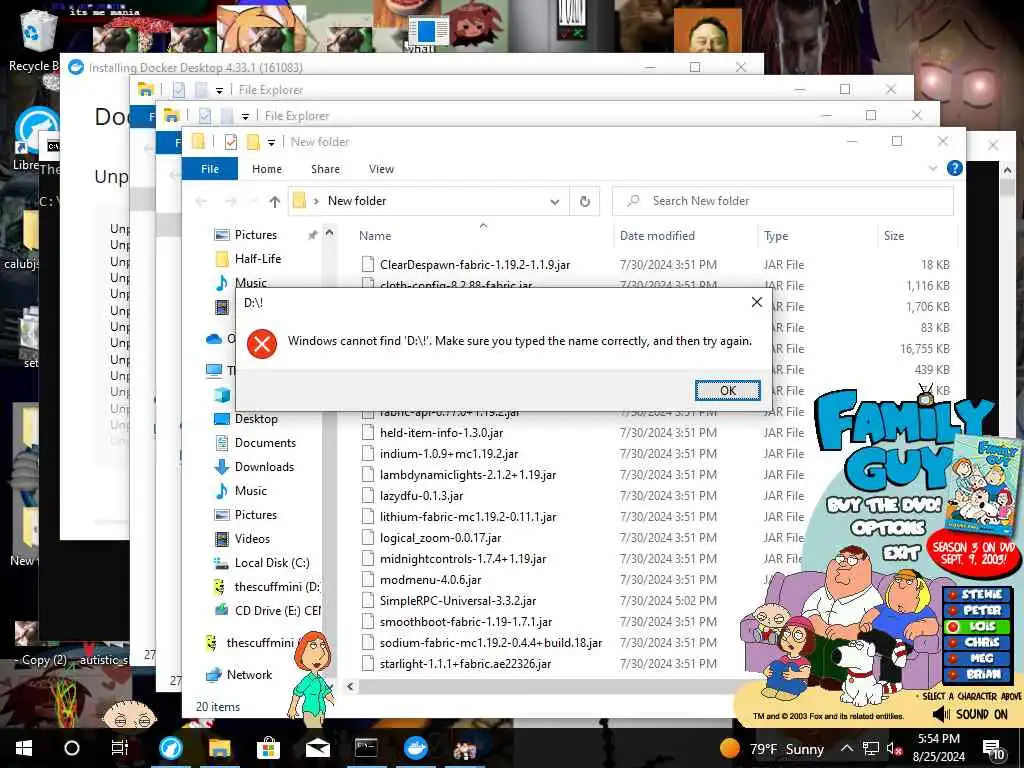This screenshot has height=768, width=1024.
Task: Select modmenu-4.0.6.jar file
Action: (430, 579)
